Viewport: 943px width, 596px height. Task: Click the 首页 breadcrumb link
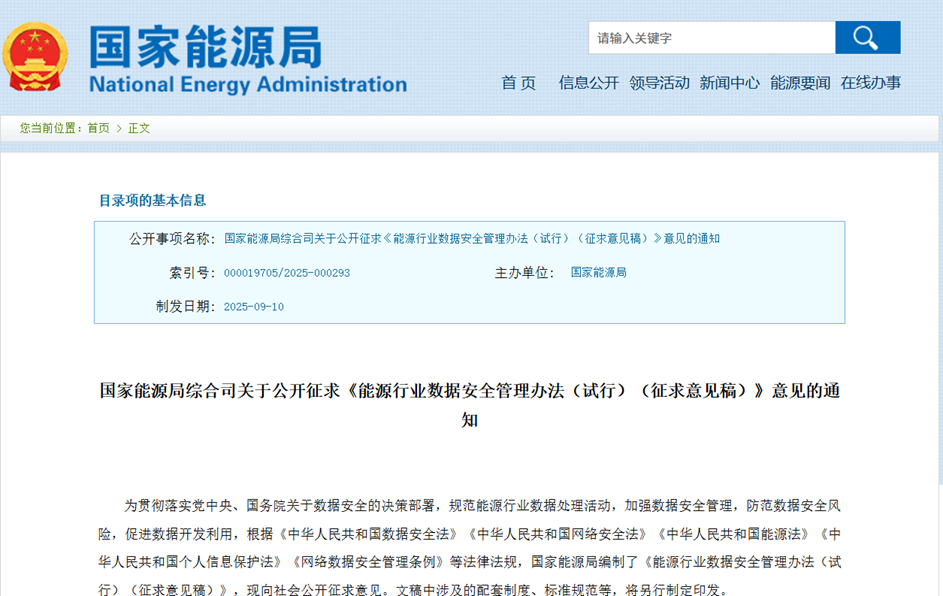98,129
